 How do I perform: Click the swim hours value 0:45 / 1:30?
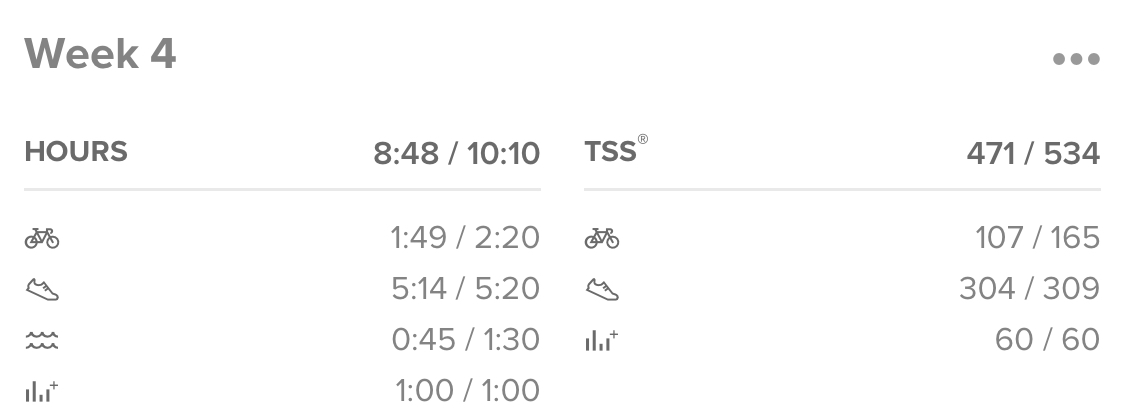tap(465, 339)
